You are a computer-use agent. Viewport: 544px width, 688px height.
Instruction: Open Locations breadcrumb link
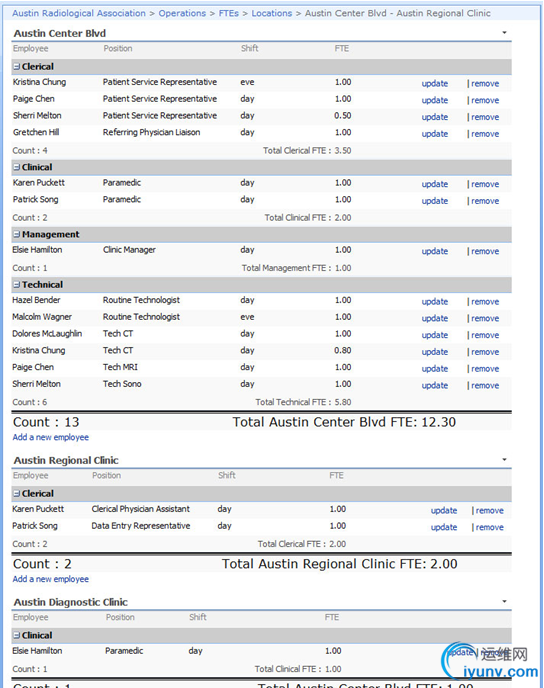pos(272,13)
